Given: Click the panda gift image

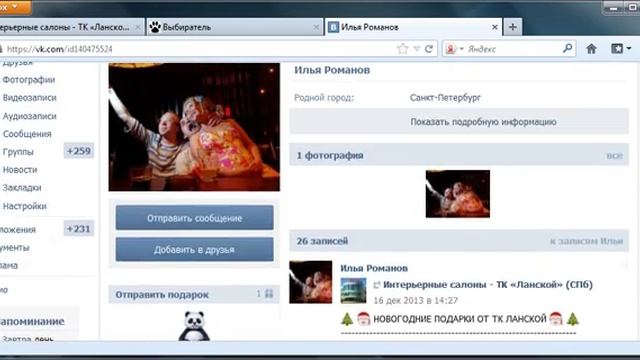Looking at the screenshot, I should click(194, 326).
